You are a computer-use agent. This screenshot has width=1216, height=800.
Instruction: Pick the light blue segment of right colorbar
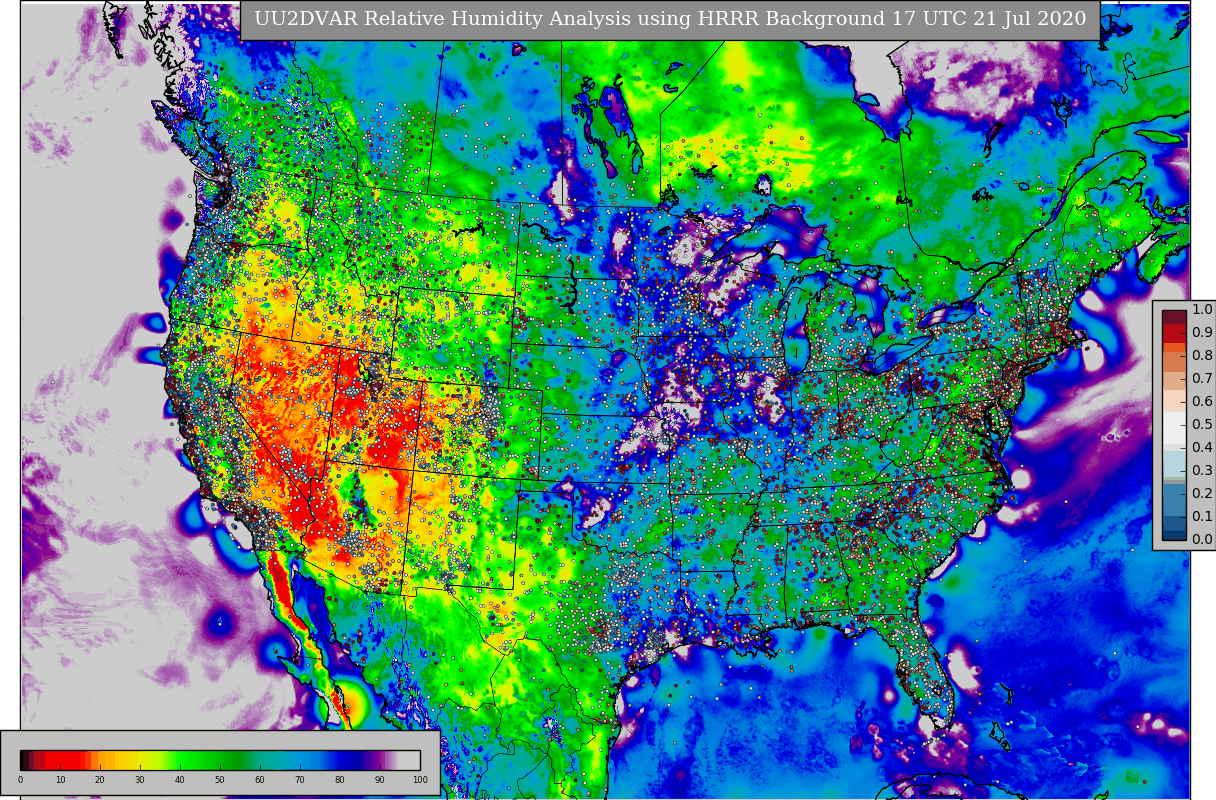click(1174, 464)
